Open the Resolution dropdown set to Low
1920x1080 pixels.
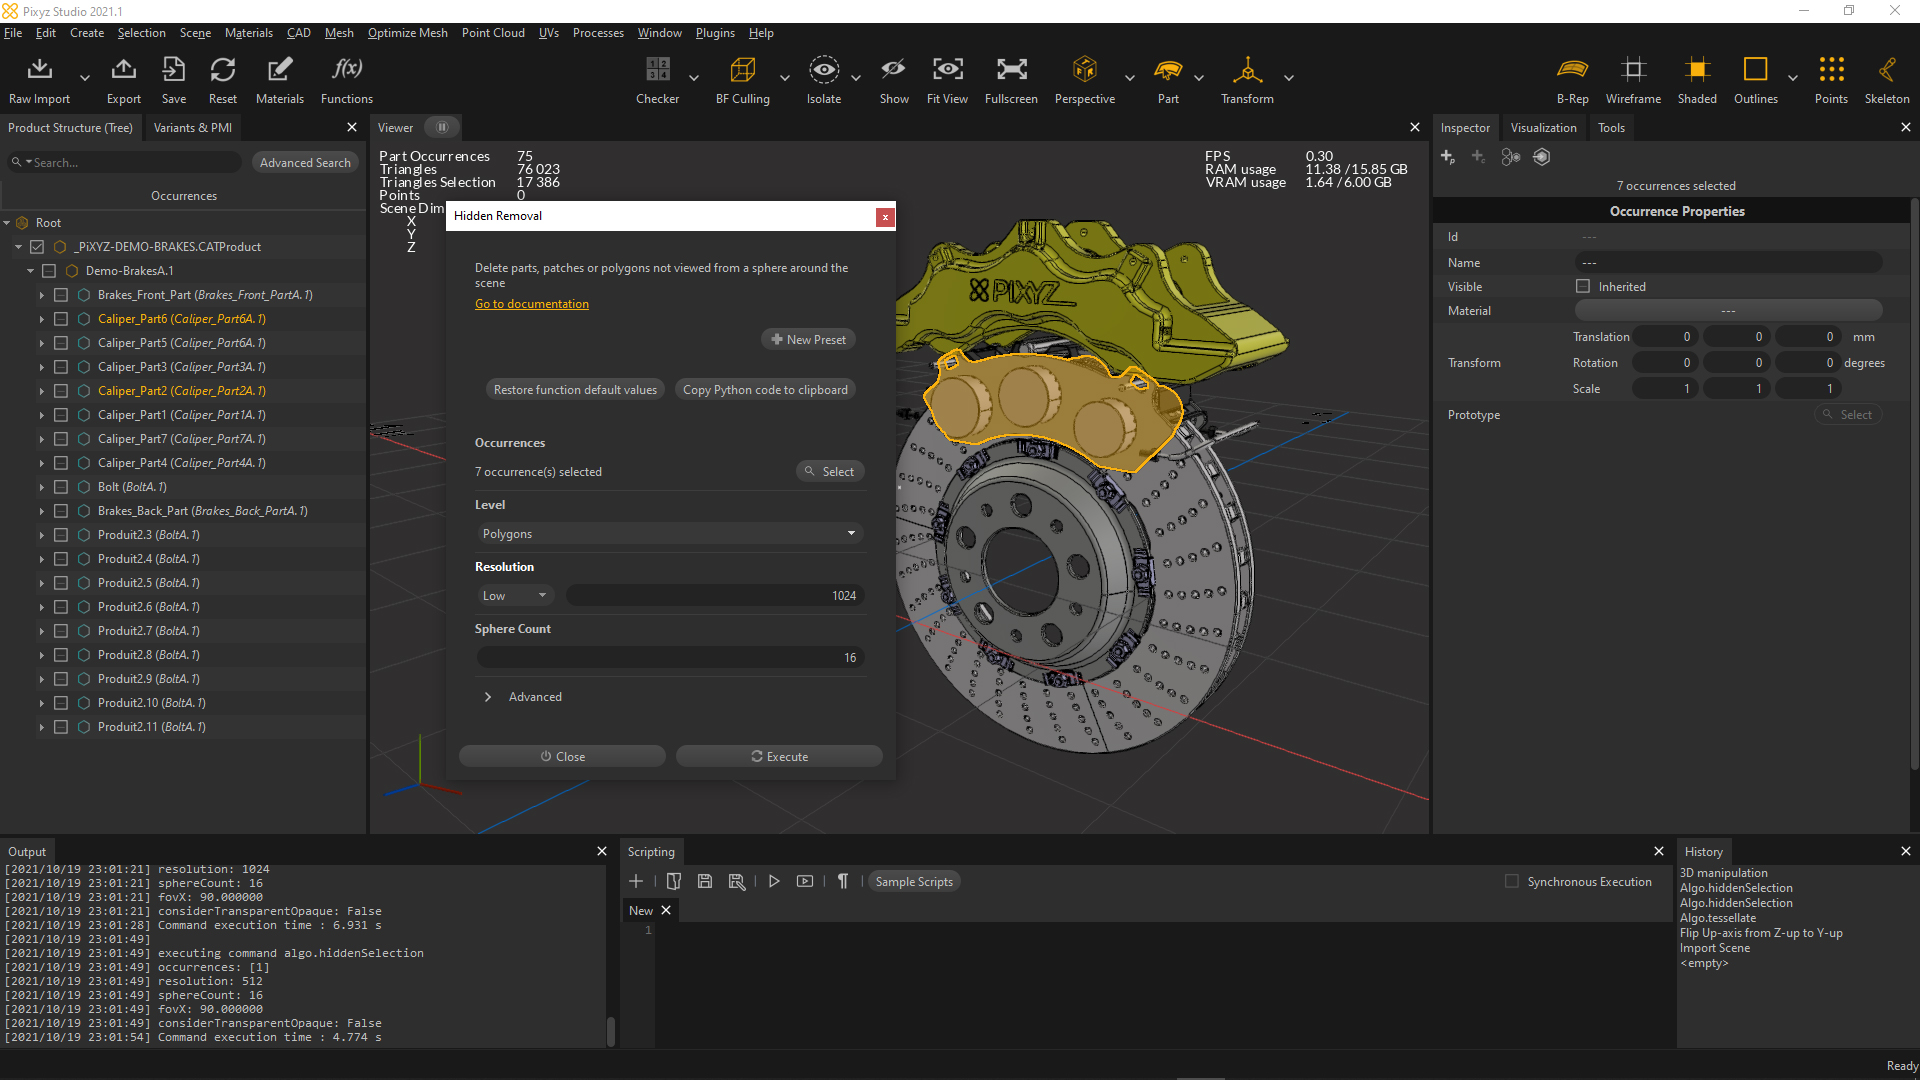(x=514, y=595)
